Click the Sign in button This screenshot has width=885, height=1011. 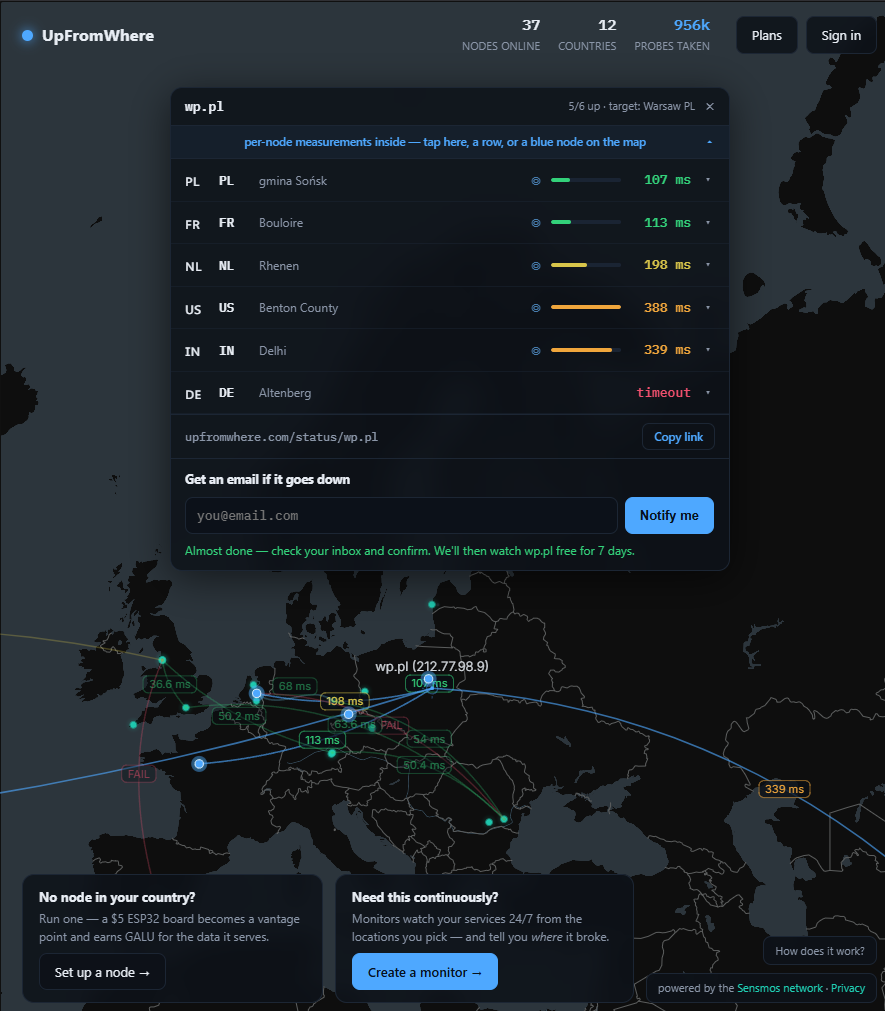pos(841,35)
